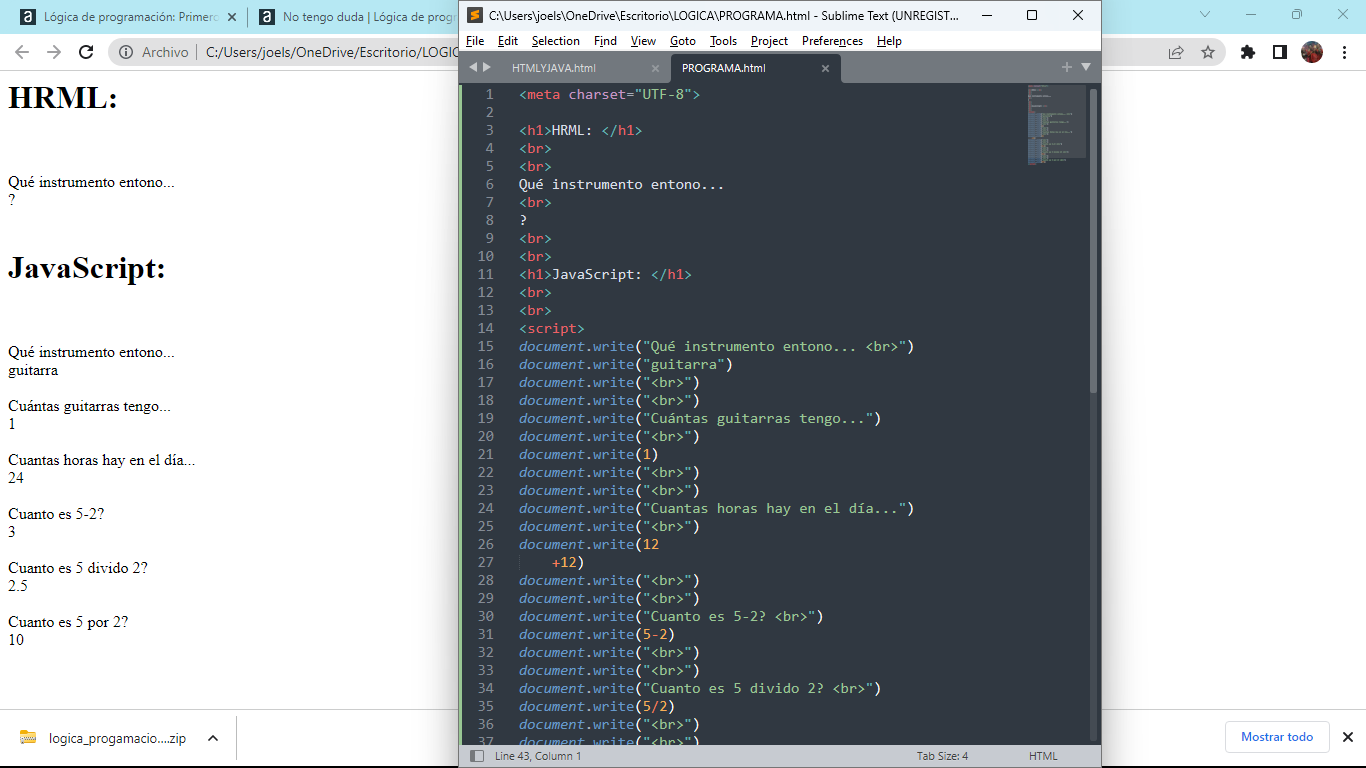This screenshot has width=1366, height=768.
Task: Click the Archivo site info icon
Action: point(126,52)
